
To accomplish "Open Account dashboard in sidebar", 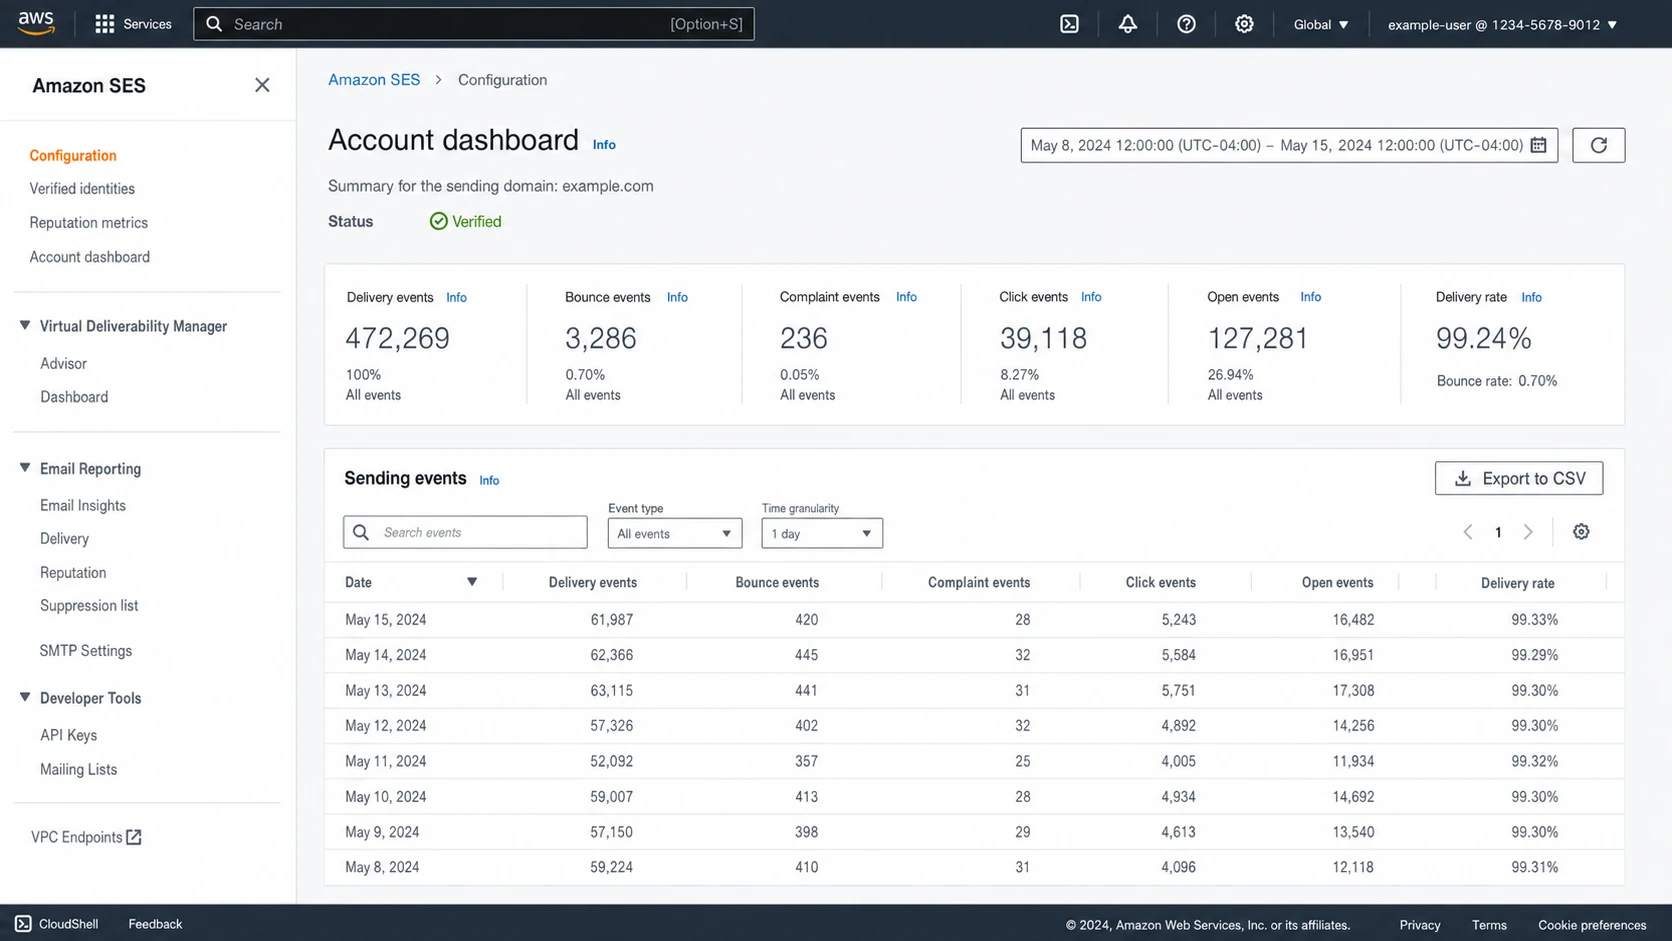I will tap(90, 257).
